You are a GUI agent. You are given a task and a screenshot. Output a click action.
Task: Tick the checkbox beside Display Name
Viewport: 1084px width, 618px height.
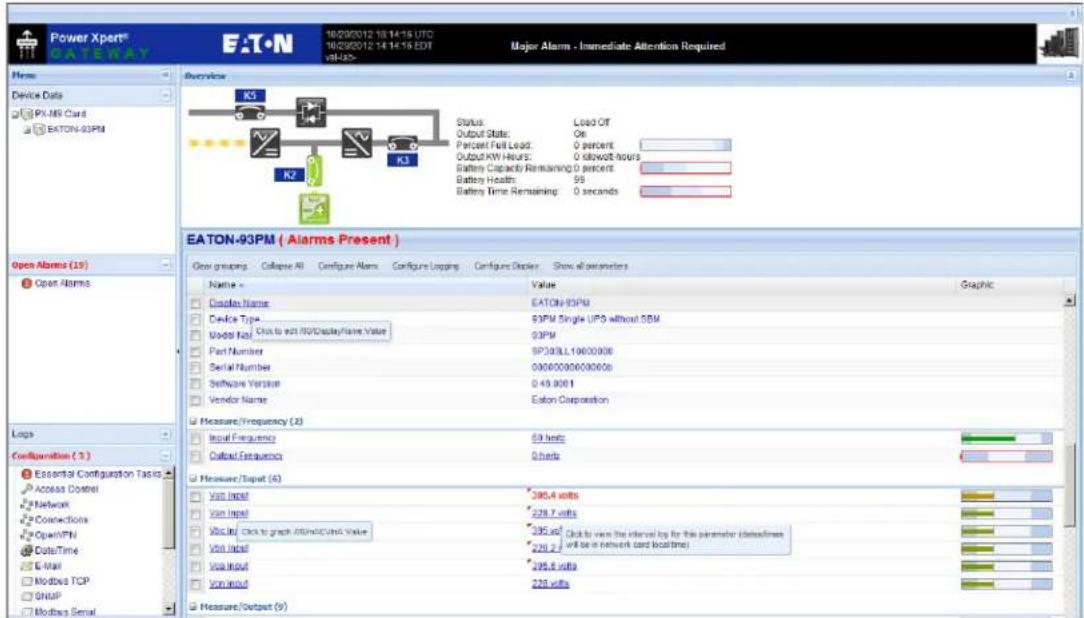pyautogui.click(x=196, y=303)
